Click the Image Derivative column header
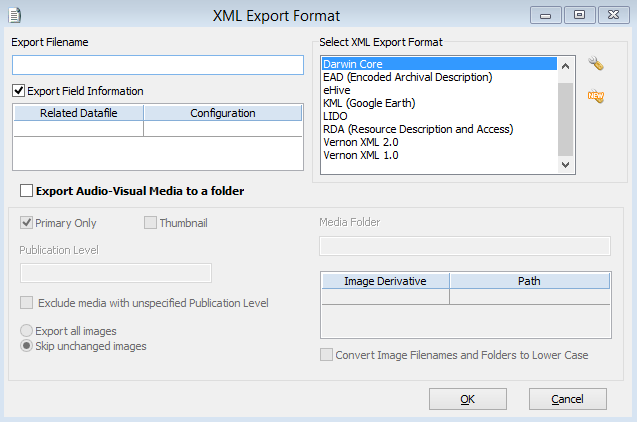The image size is (637, 422). [385, 281]
